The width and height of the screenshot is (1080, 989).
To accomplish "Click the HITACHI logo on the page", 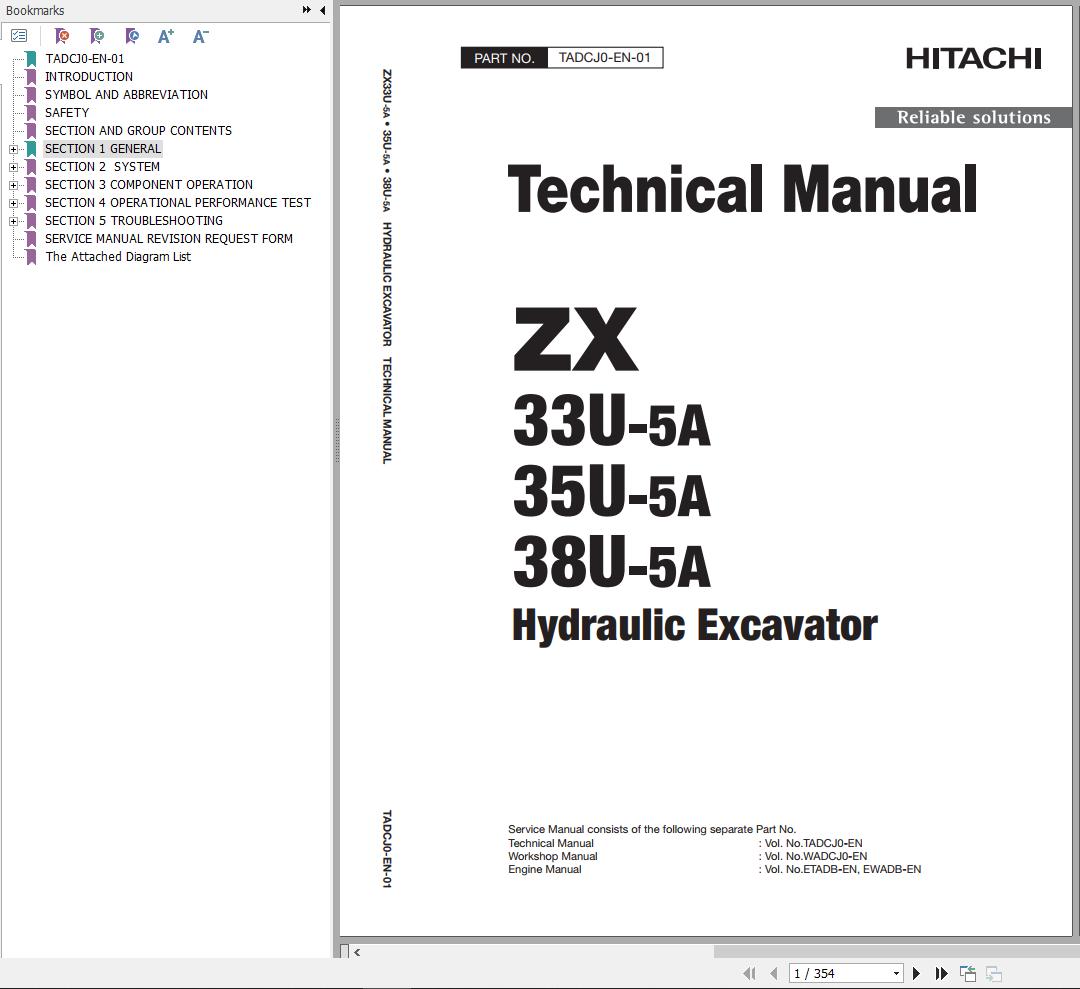I will [x=973, y=59].
